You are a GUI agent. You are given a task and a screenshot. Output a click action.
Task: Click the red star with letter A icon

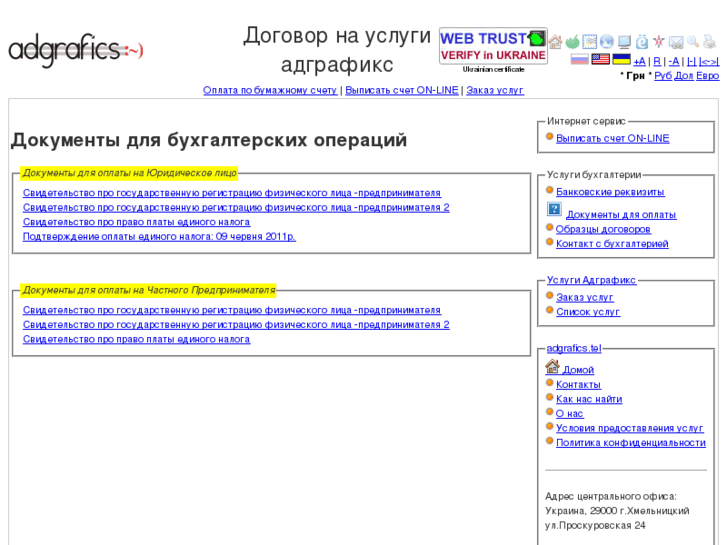tap(659, 42)
